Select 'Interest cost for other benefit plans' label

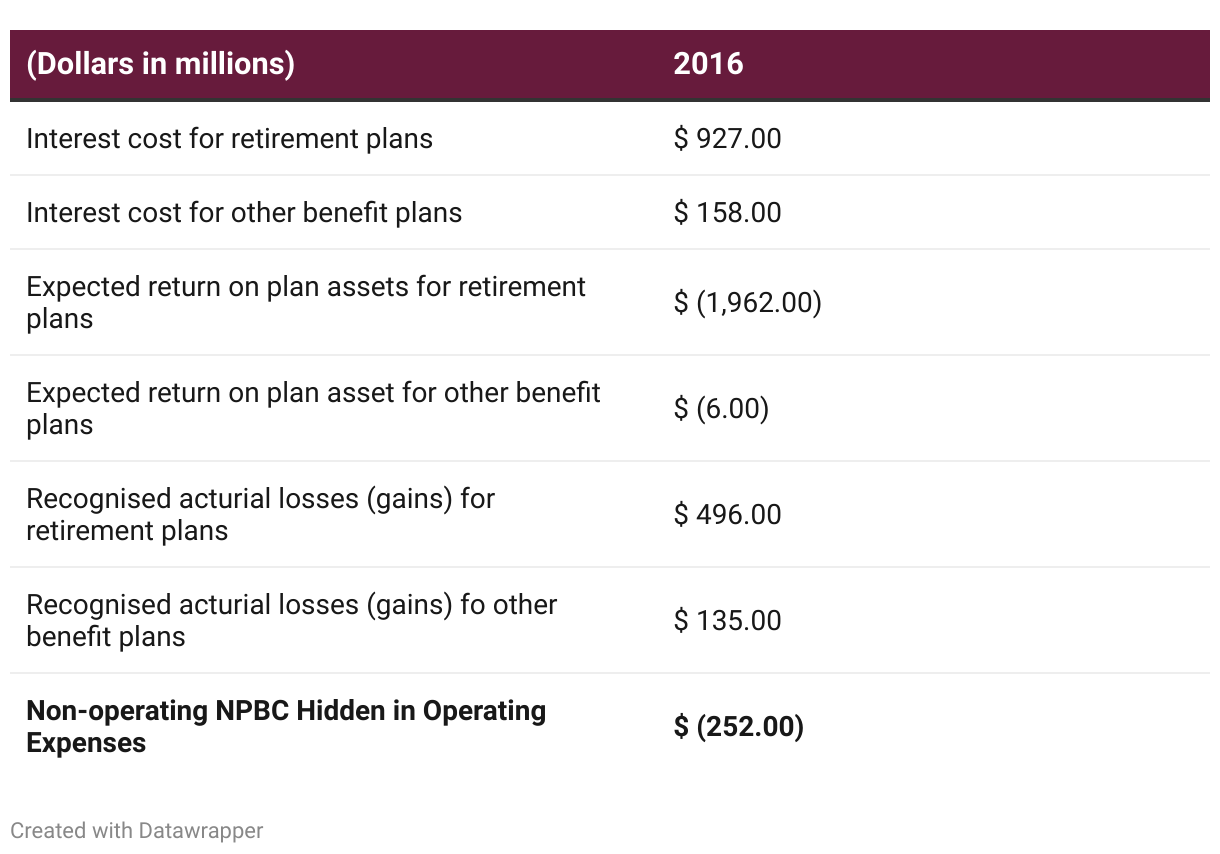pyautogui.click(x=244, y=212)
